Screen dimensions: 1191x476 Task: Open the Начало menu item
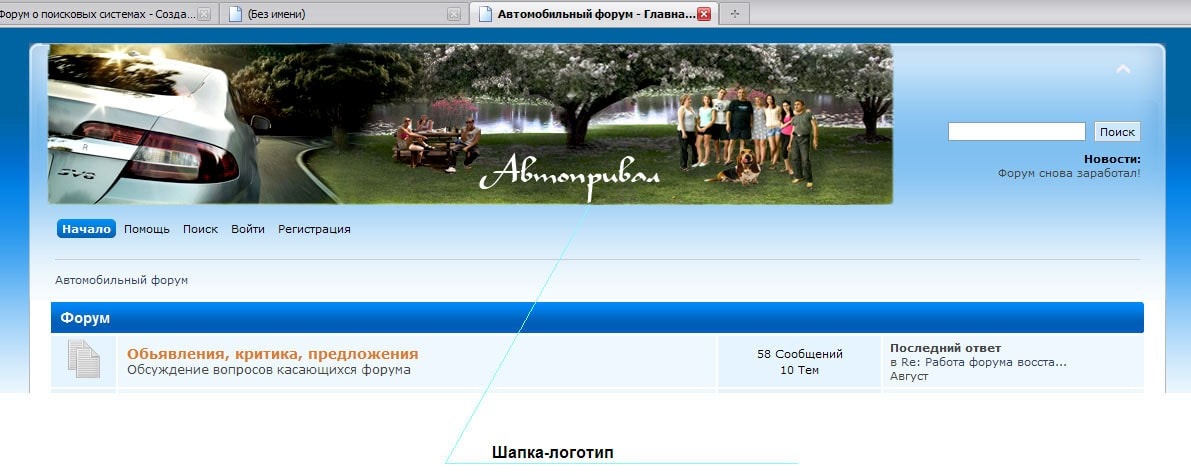(86, 229)
